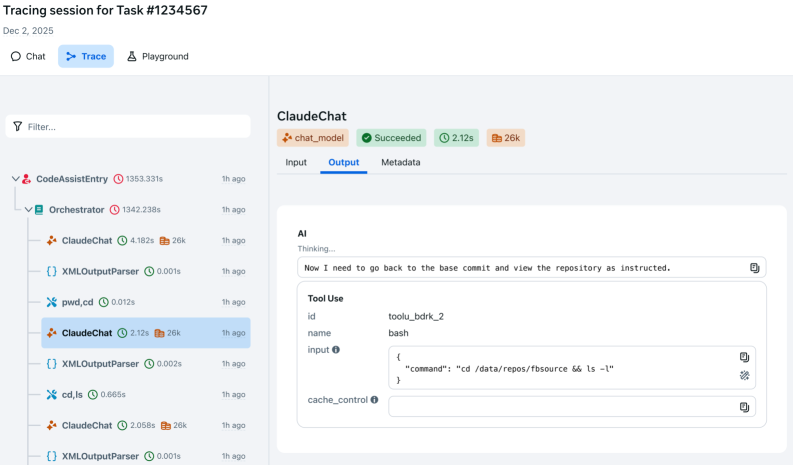Click the funnel filter icon
Screen dimensions: 793x465
18,126
